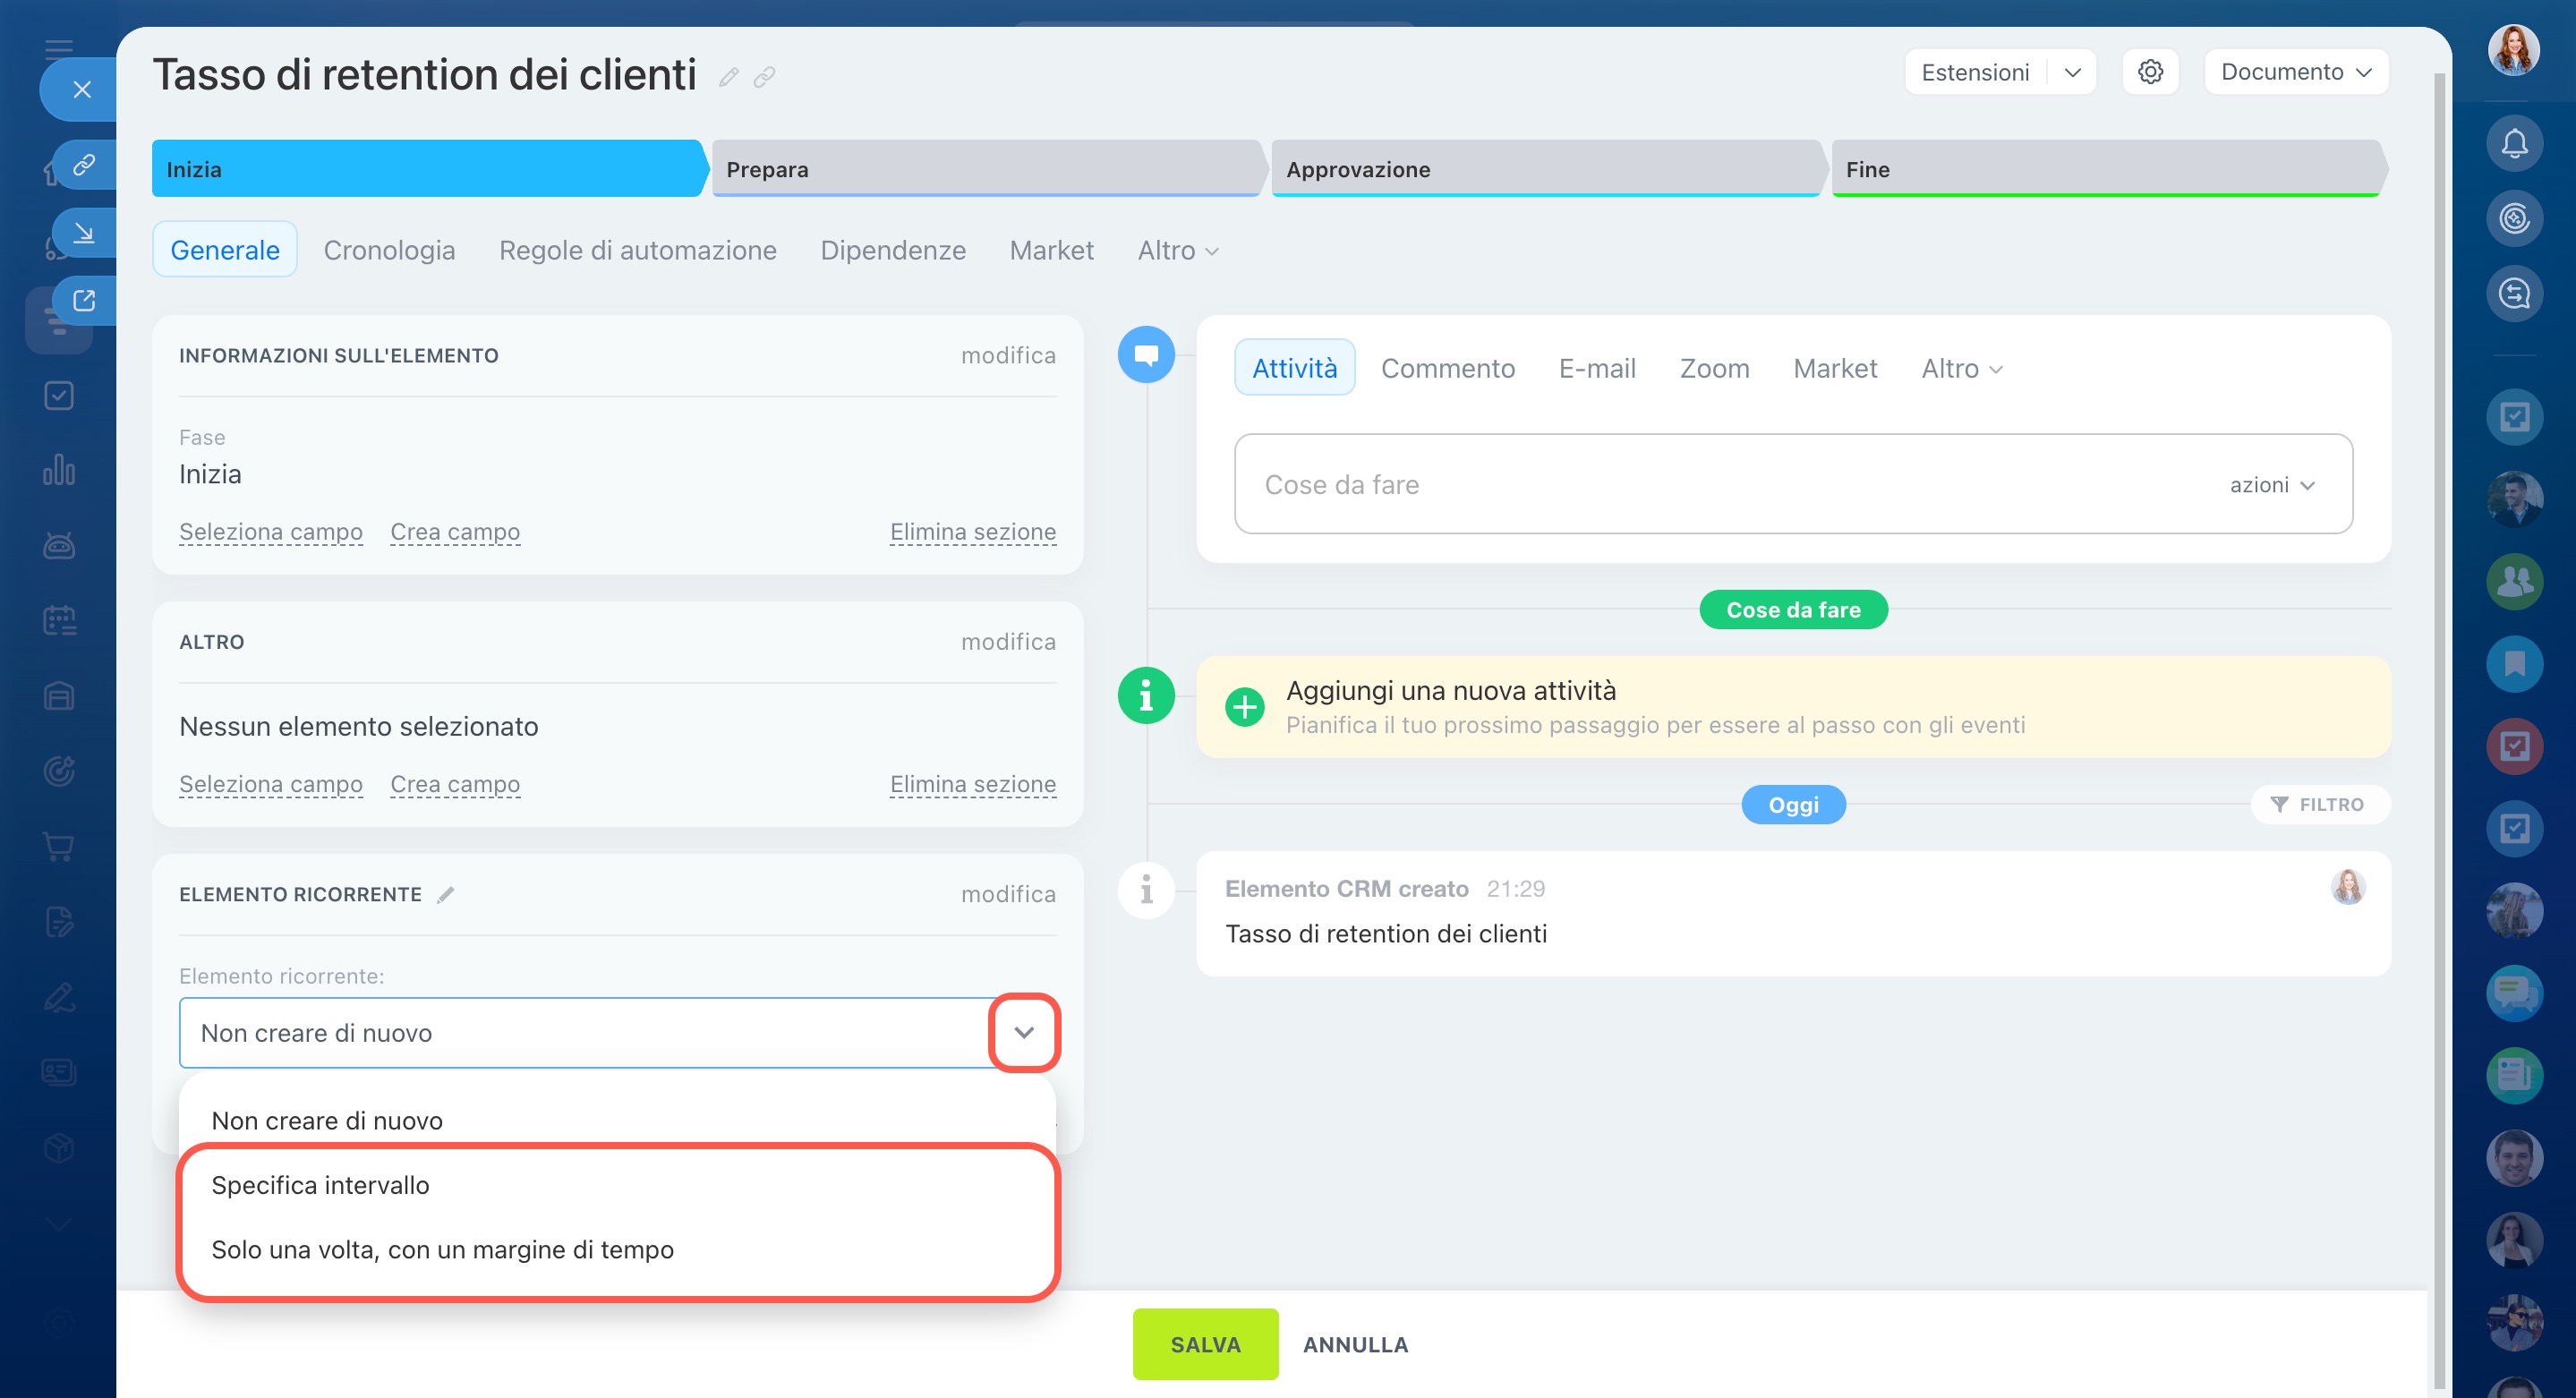Select the Approvazione stage in the pipeline
The image size is (2576, 1398).
point(1544,169)
